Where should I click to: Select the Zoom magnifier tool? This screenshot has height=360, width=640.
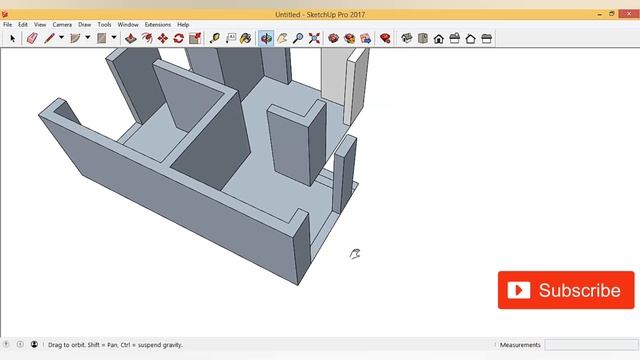point(298,39)
